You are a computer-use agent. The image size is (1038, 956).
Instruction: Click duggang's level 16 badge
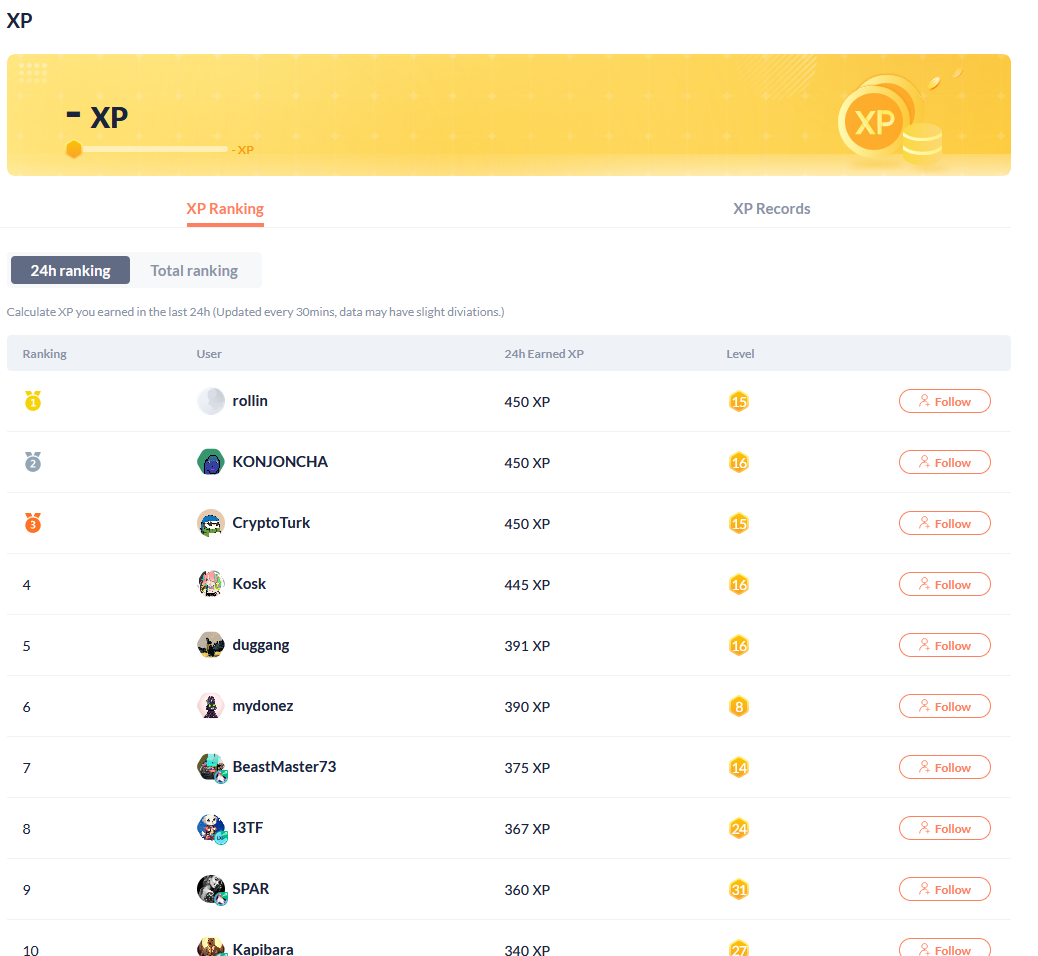pos(739,645)
